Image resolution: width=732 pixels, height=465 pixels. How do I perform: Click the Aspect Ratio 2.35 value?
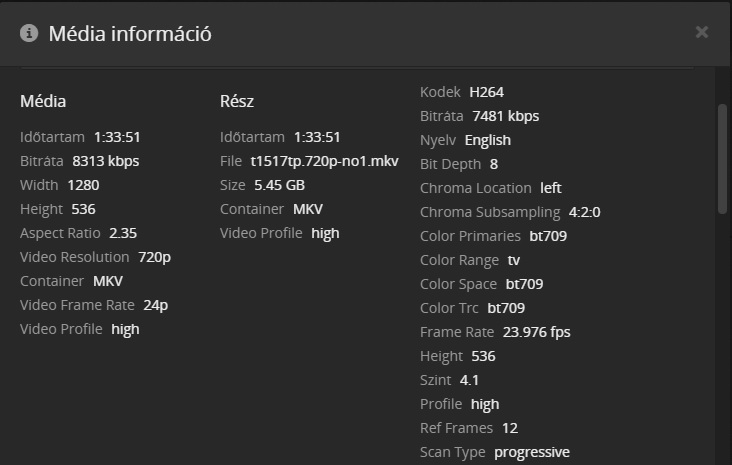[x=123, y=232]
